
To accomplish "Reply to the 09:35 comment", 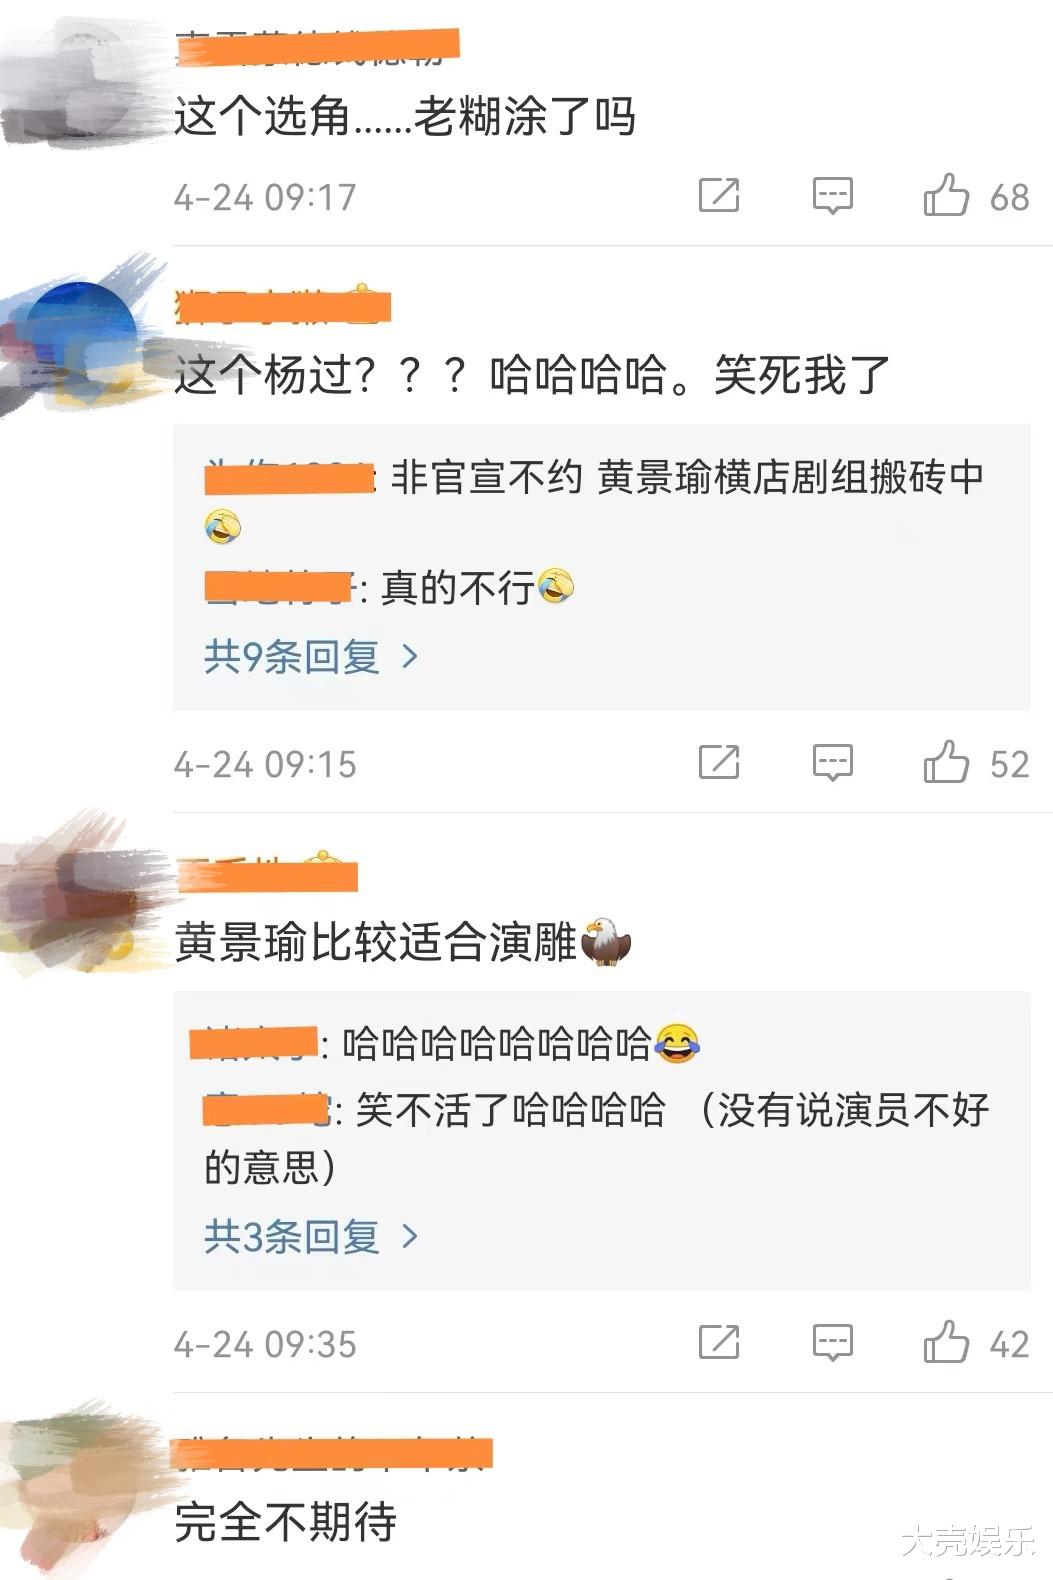I will pos(832,1343).
